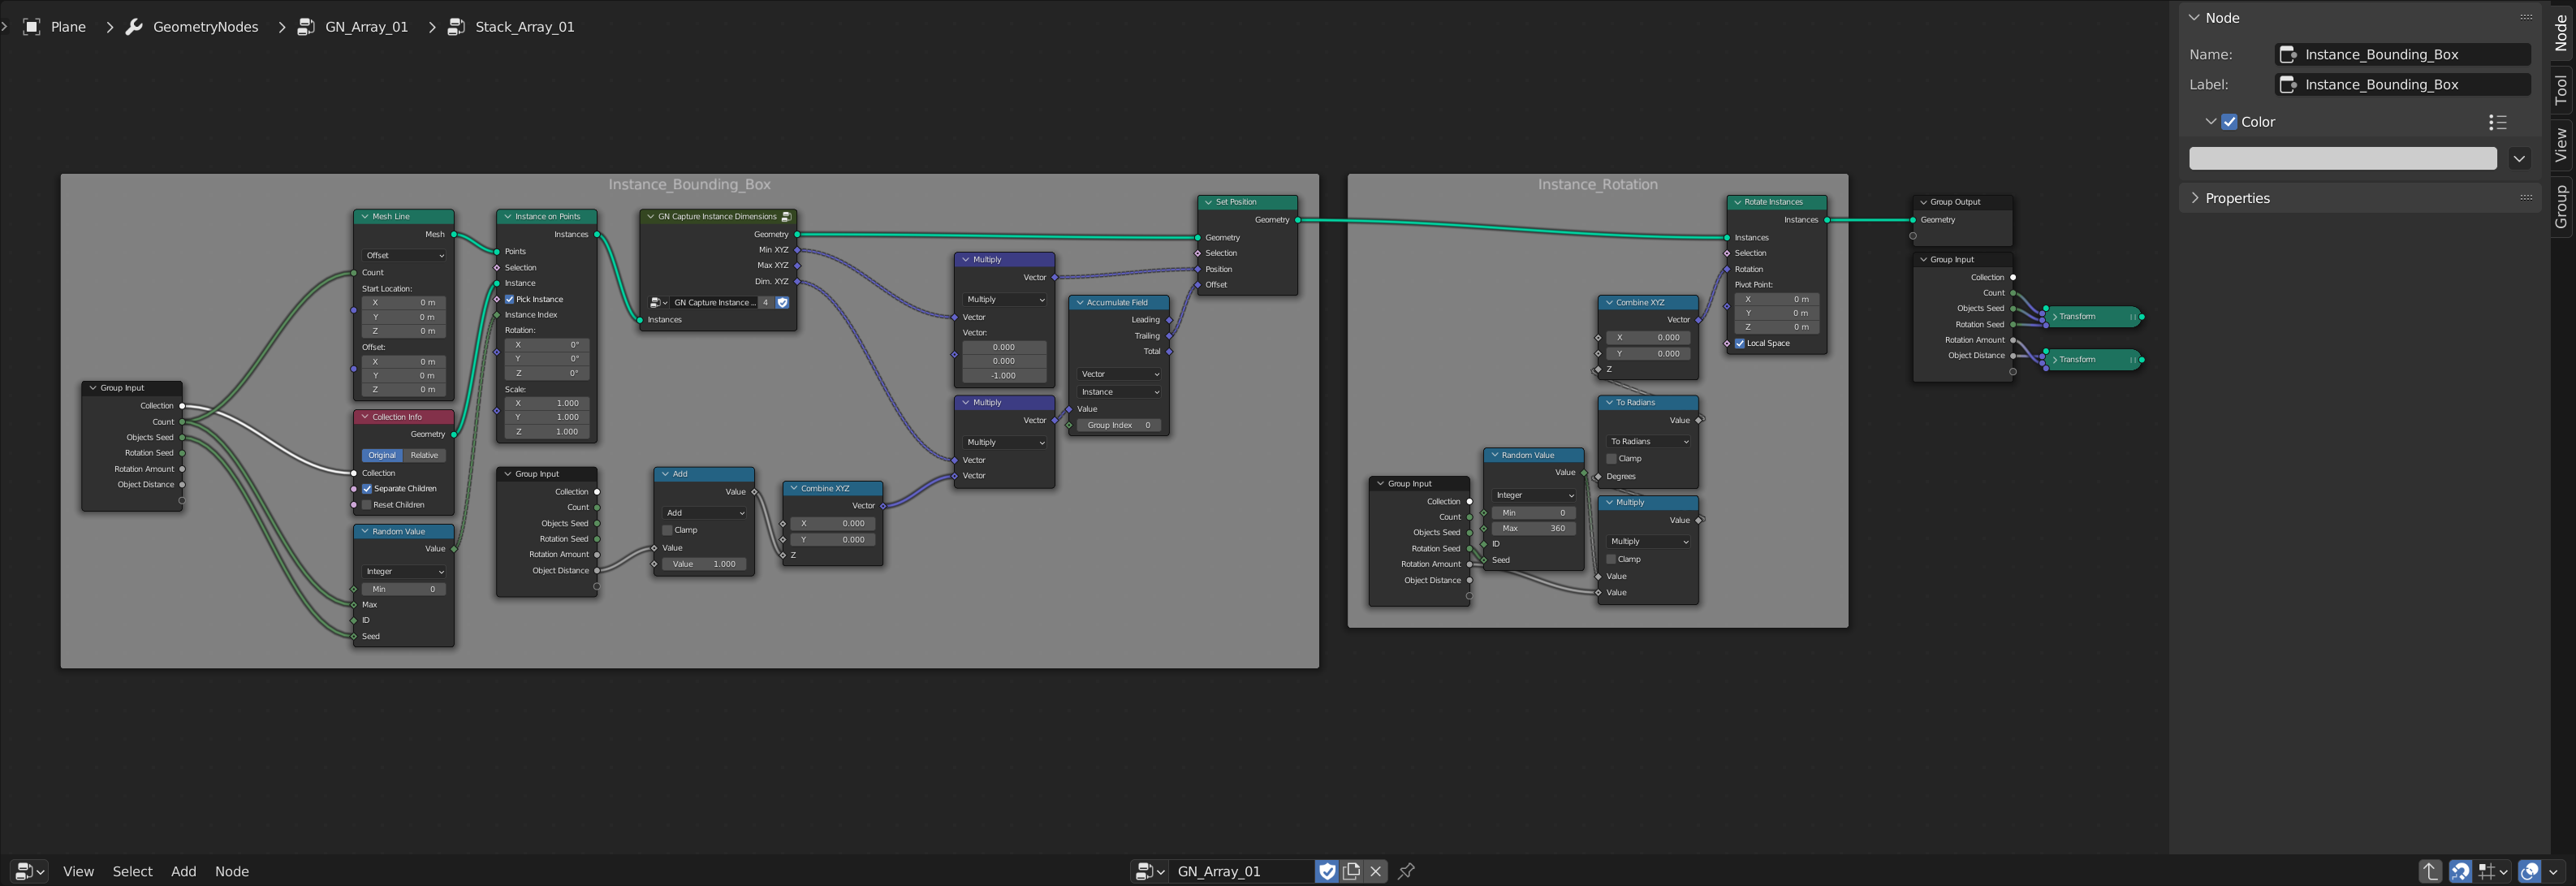The width and height of the screenshot is (2576, 886).
Task: Unlink the GN_Array_01 node tree
Action: click(x=1376, y=871)
